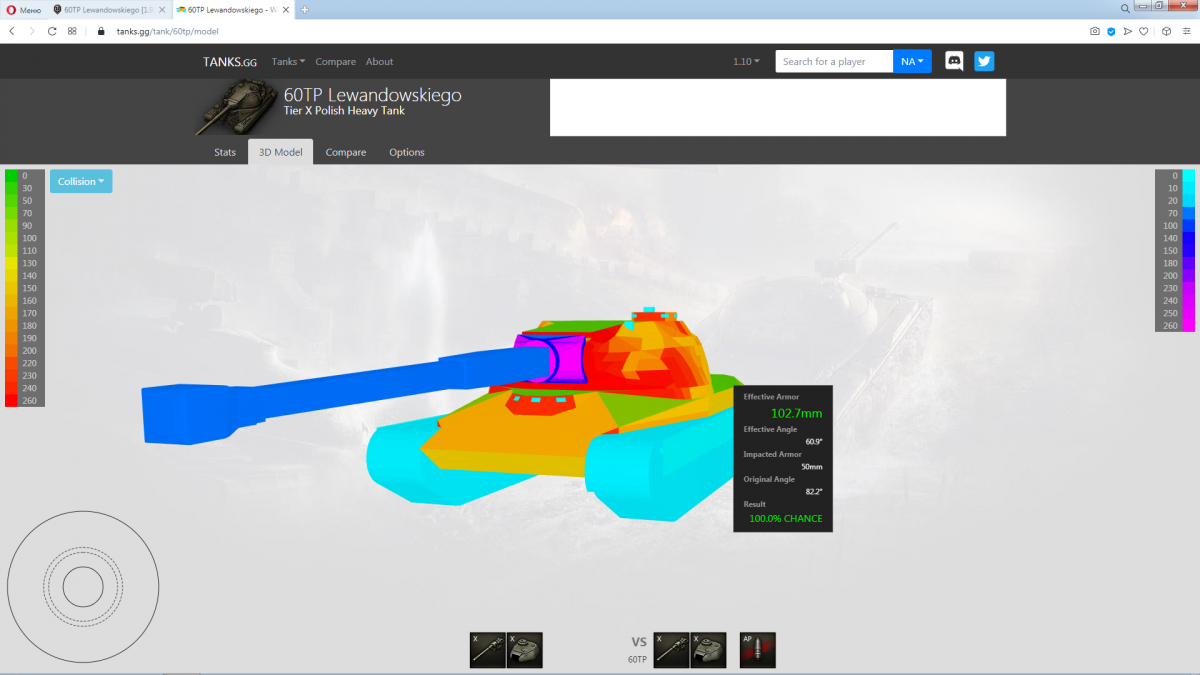This screenshot has width=1200, height=675.
Task: Toggle the ad blocker shield icon
Action: click(x=1111, y=31)
